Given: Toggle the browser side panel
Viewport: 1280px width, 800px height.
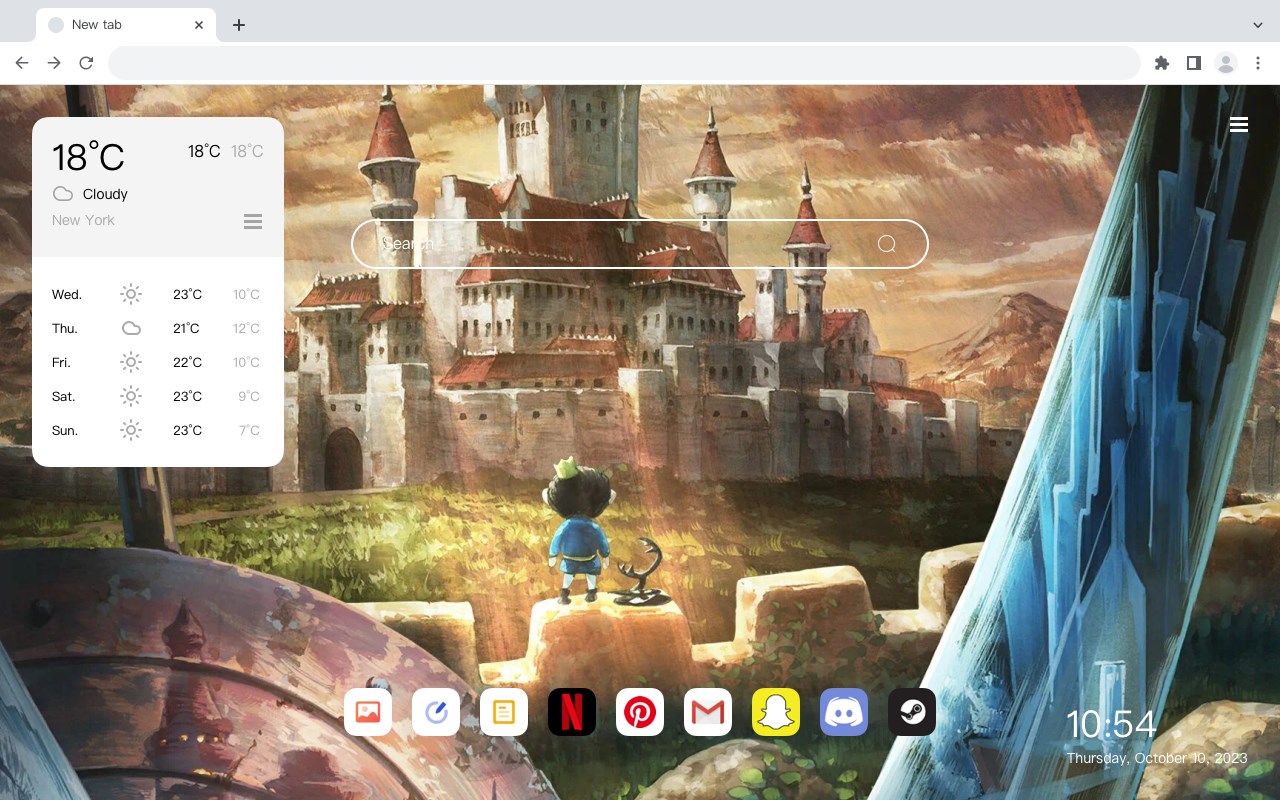Looking at the screenshot, I should pos(1193,63).
